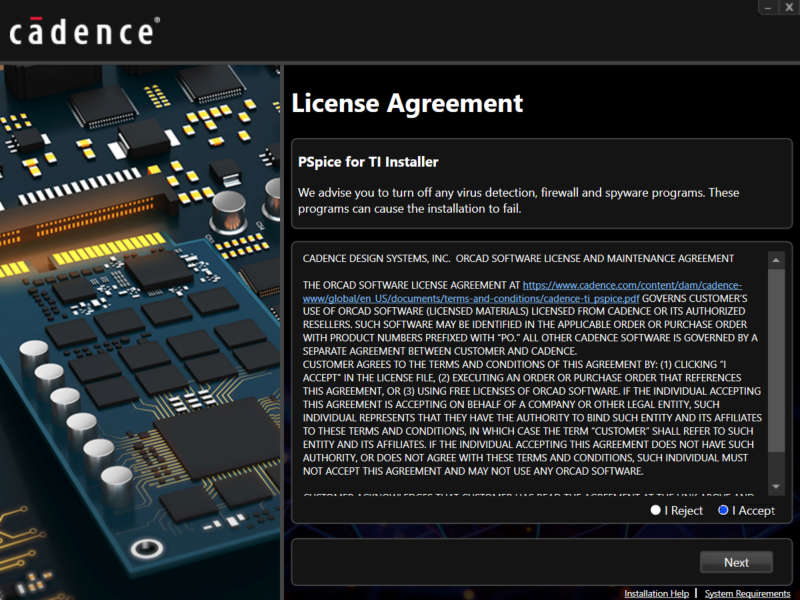
Task: Close the installer window
Action: [x=789, y=8]
